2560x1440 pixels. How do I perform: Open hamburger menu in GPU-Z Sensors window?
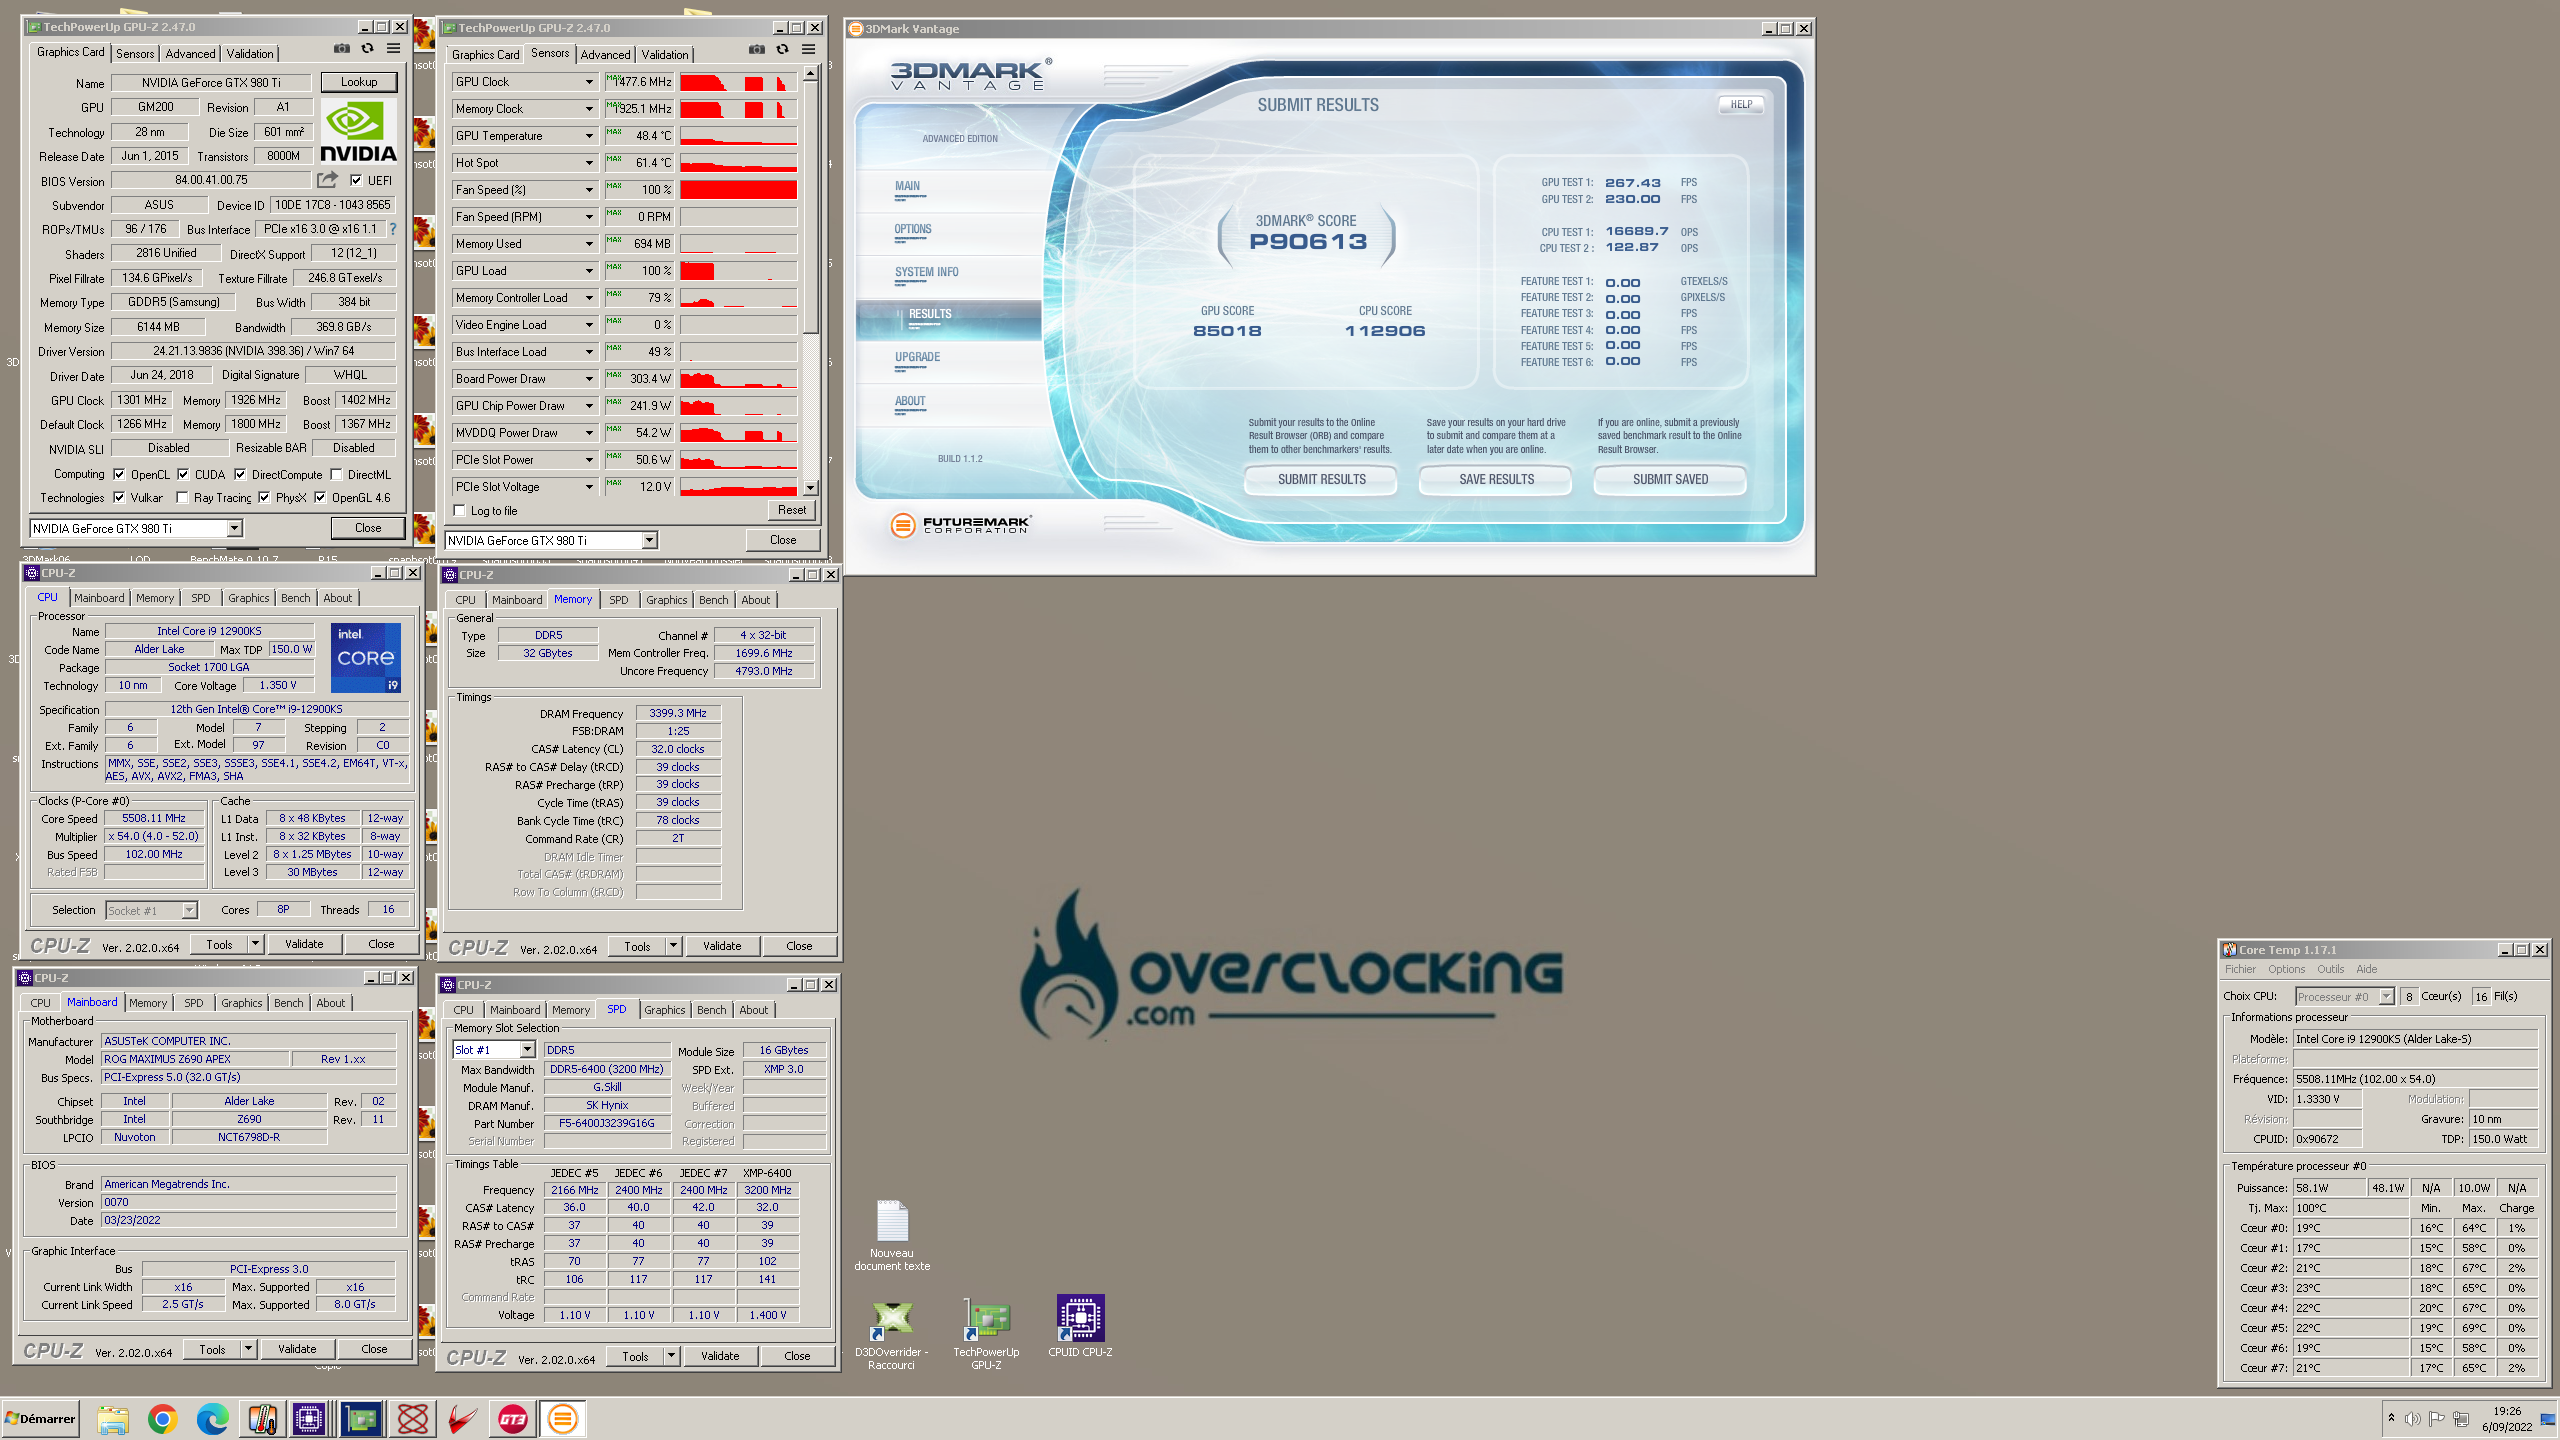point(809,49)
